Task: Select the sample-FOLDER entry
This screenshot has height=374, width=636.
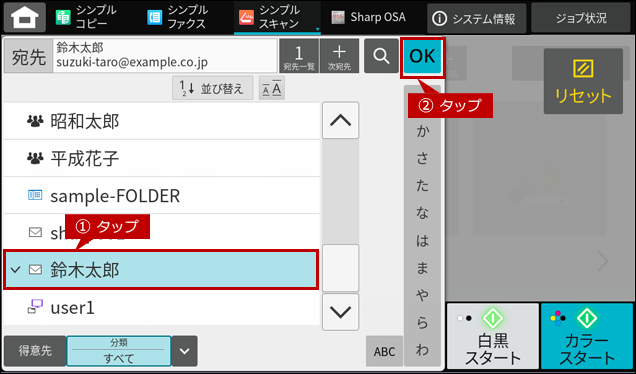Action: coord(162,196)
